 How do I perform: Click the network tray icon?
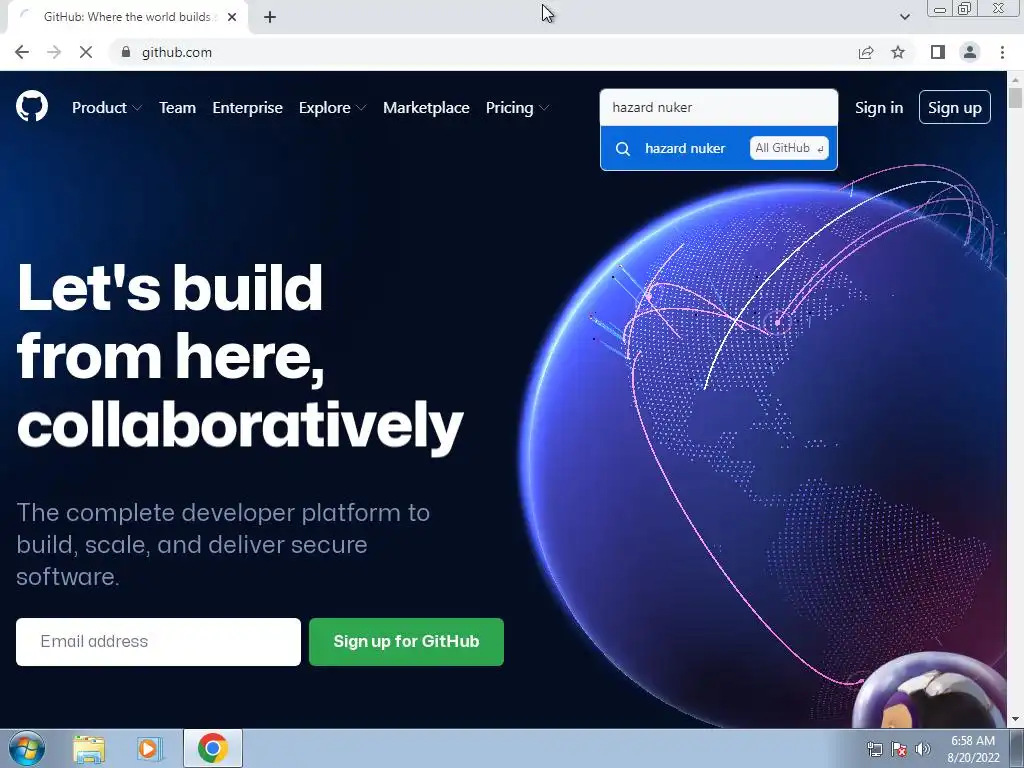click(874, 749)
